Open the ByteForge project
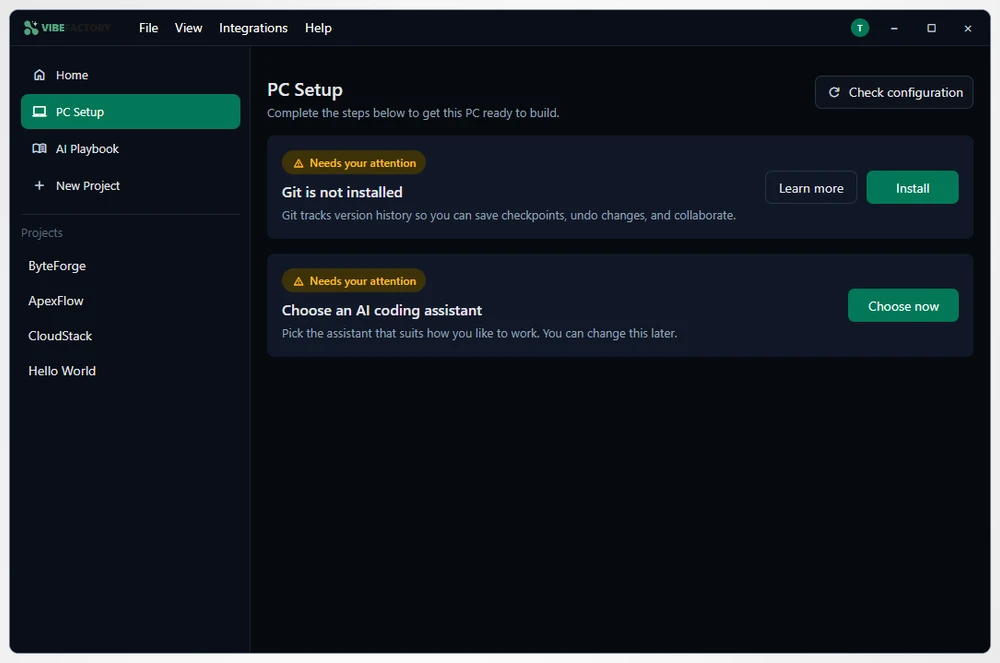Viewport: 1000px width, 663px height. tap(130, 266)
